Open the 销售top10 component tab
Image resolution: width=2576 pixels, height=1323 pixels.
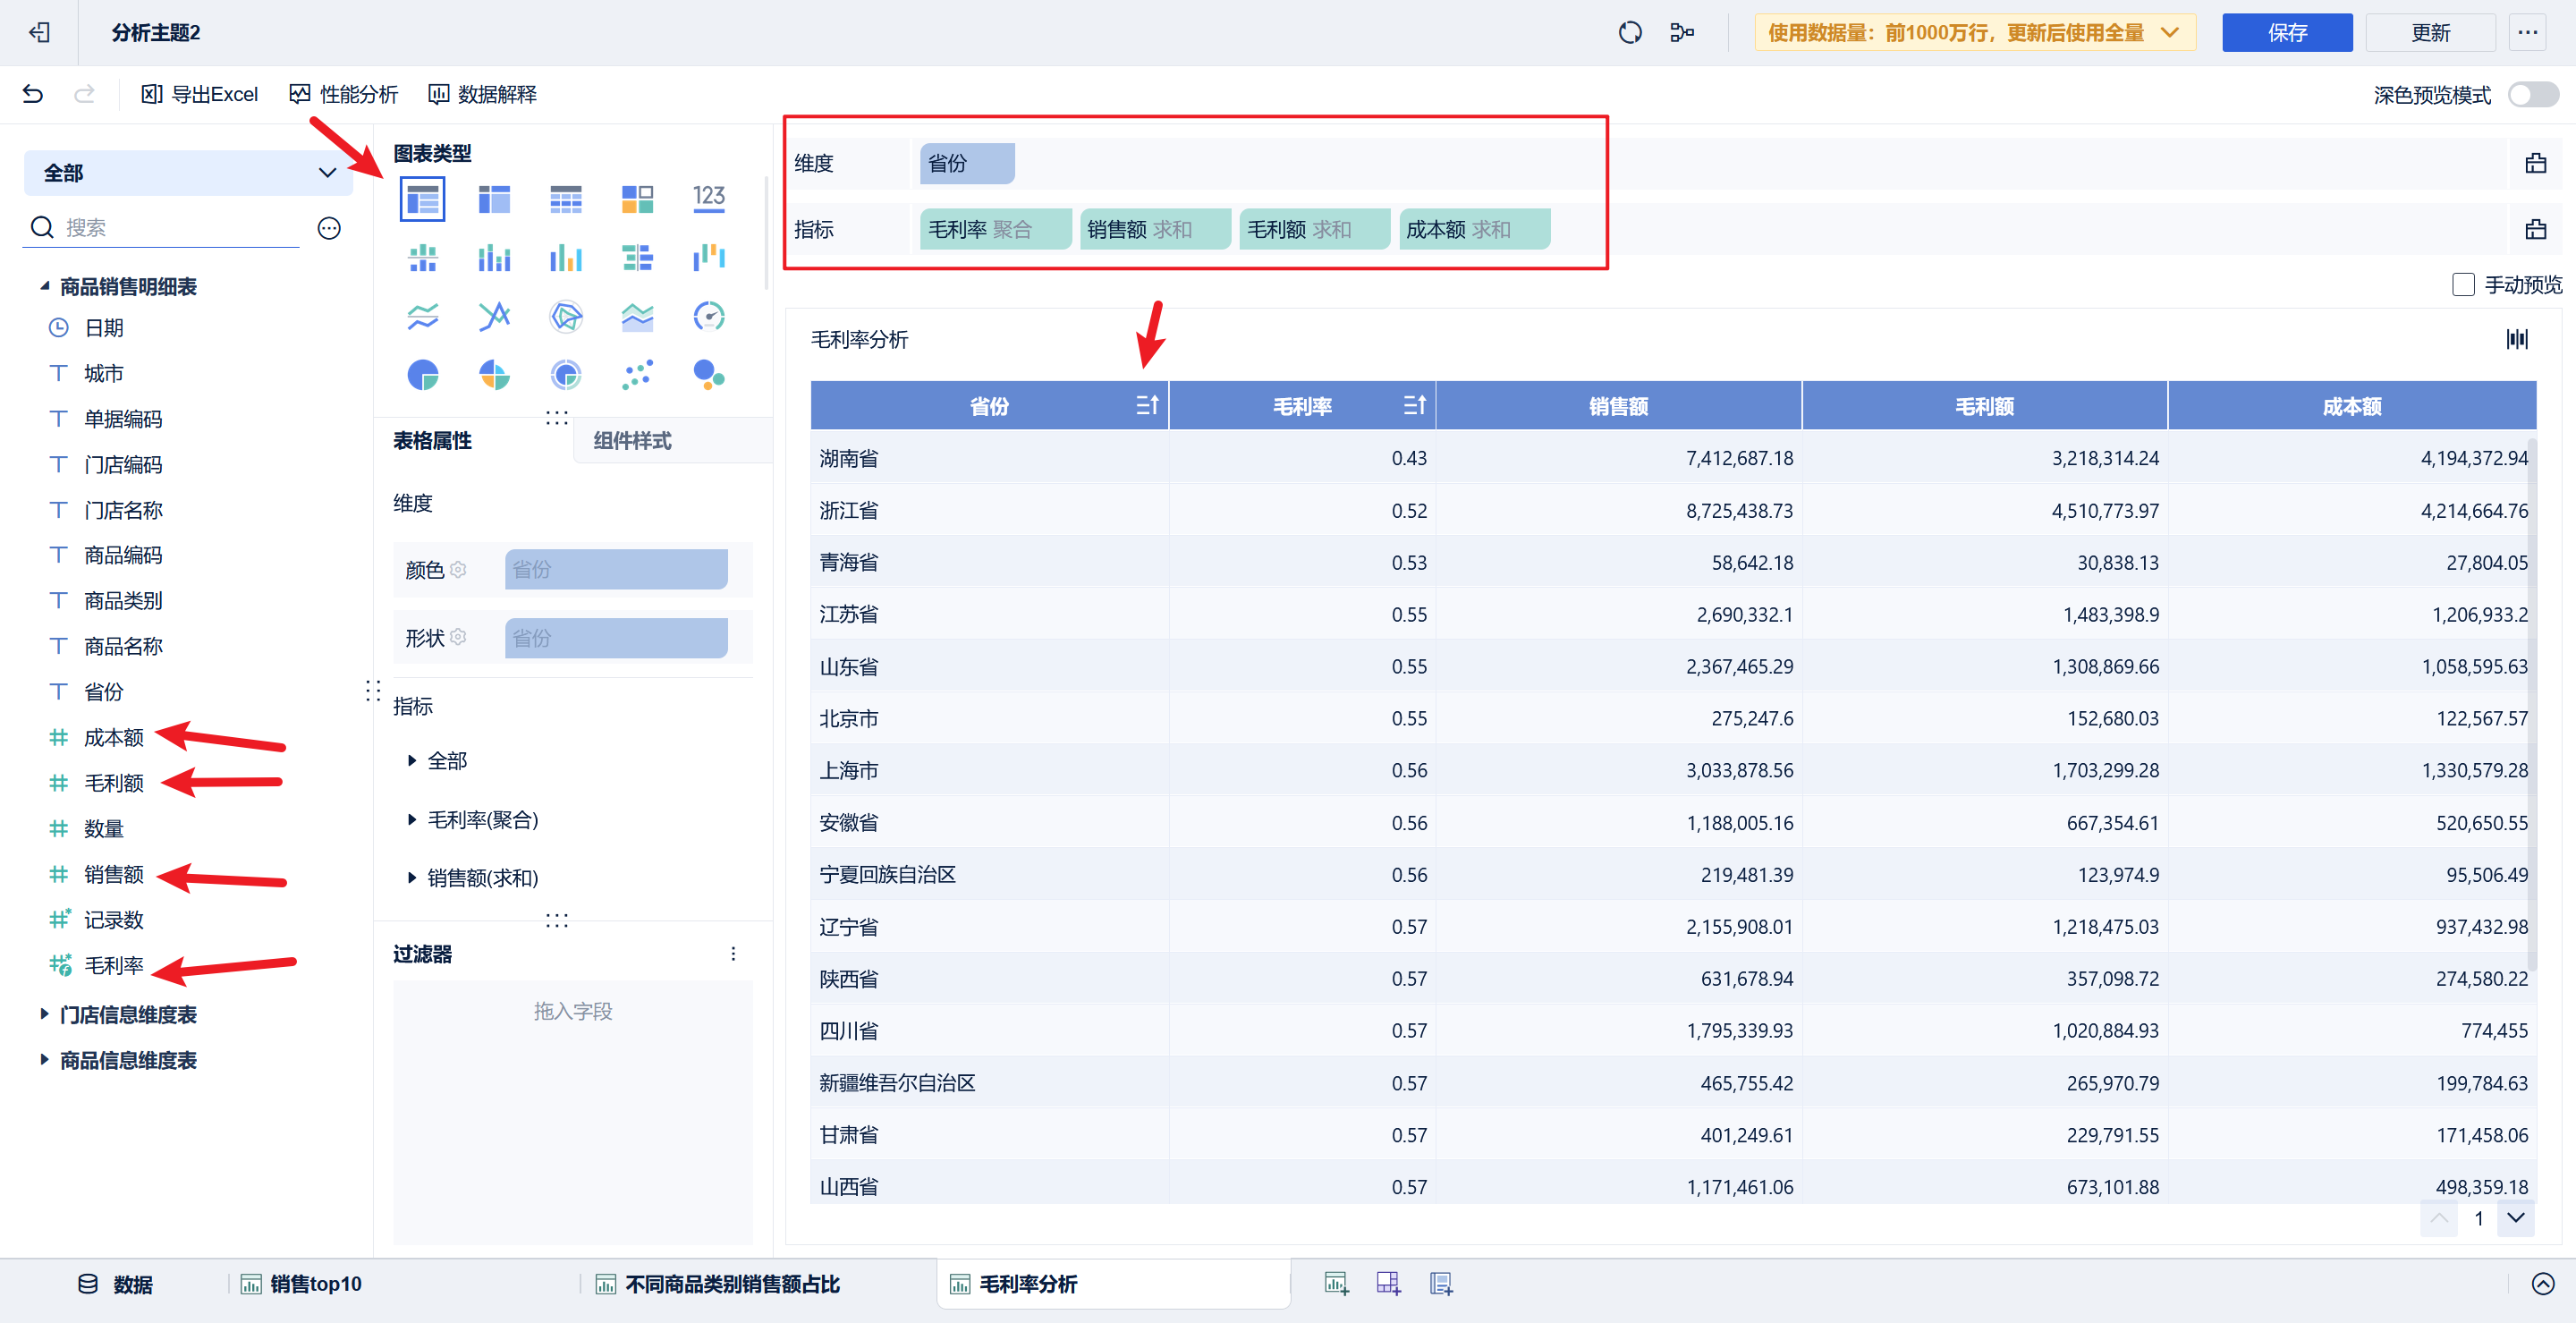pos(314,1283)
